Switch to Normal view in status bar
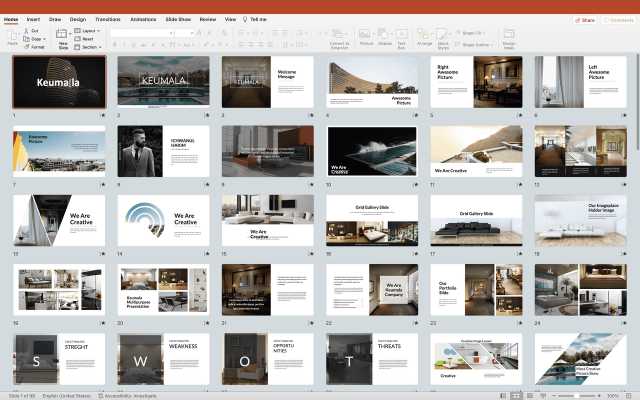 (x=503, y=396)
